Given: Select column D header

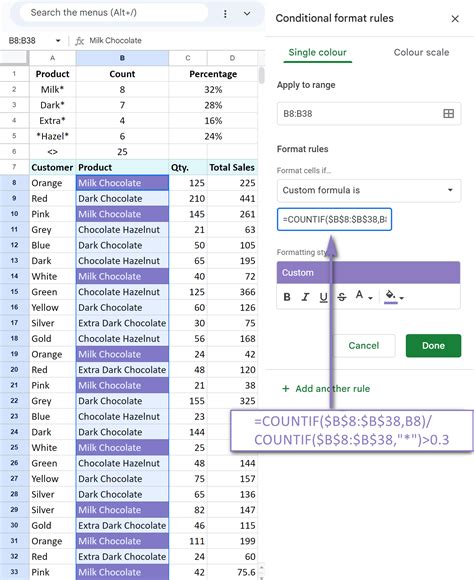Looking at the screenshot, I should 232,58.
